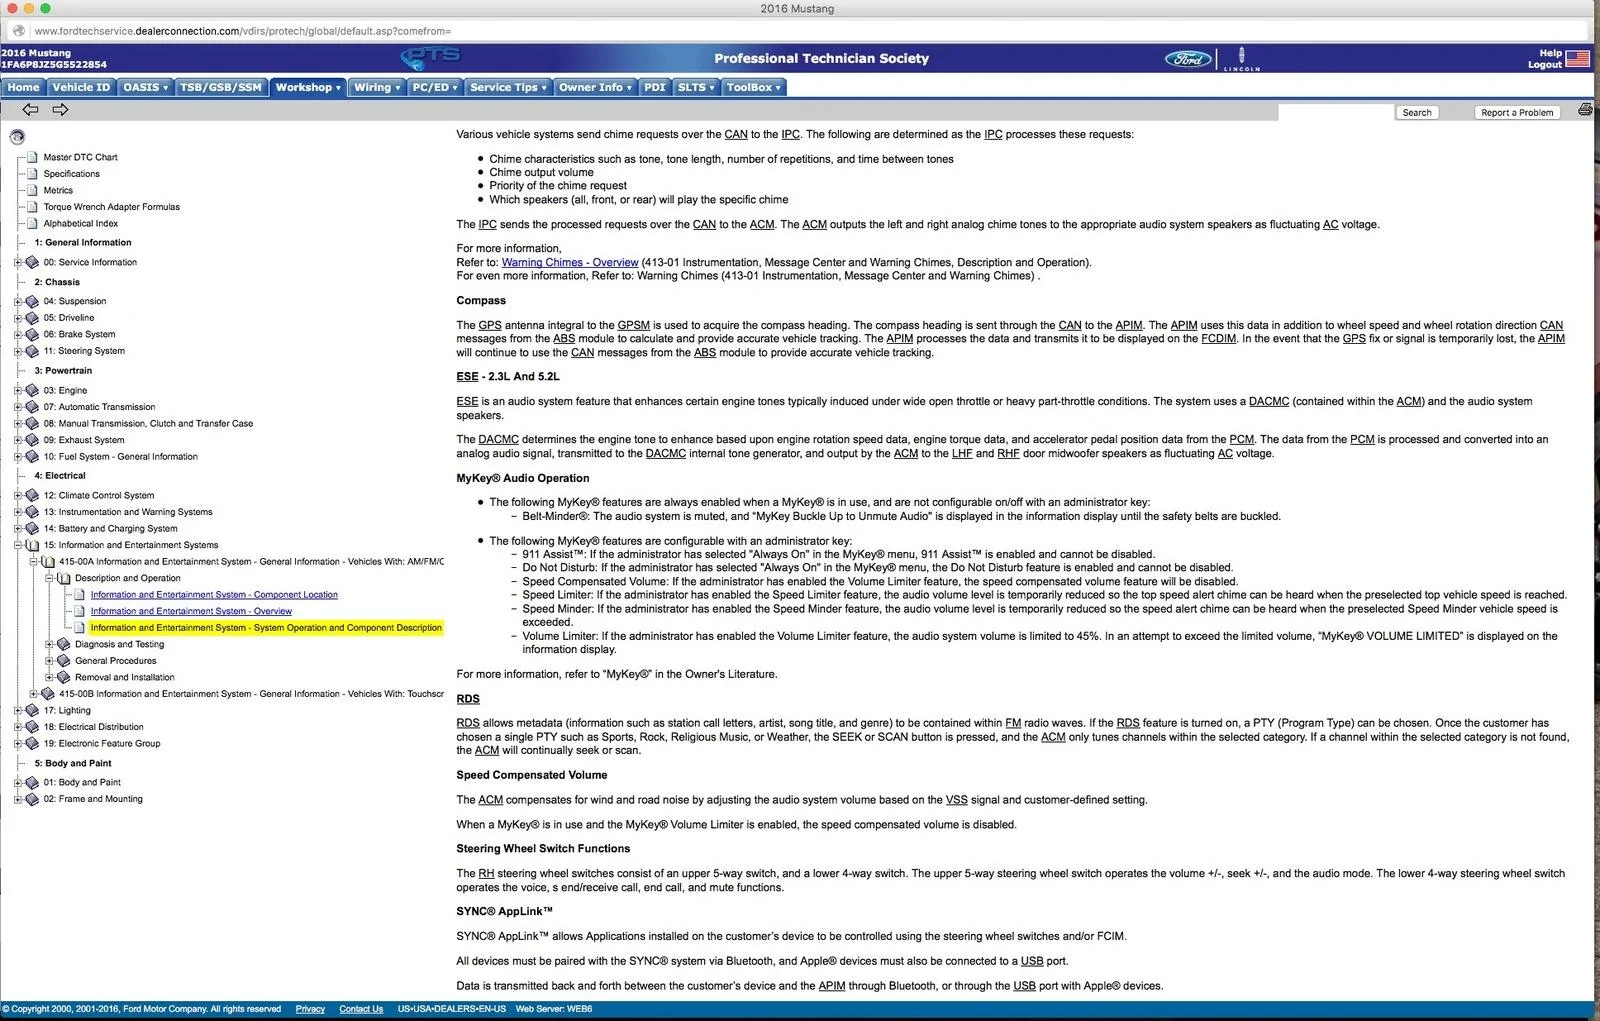Click the browser site info globe icon
The image size is (1600, 1021).
point(18,31)
